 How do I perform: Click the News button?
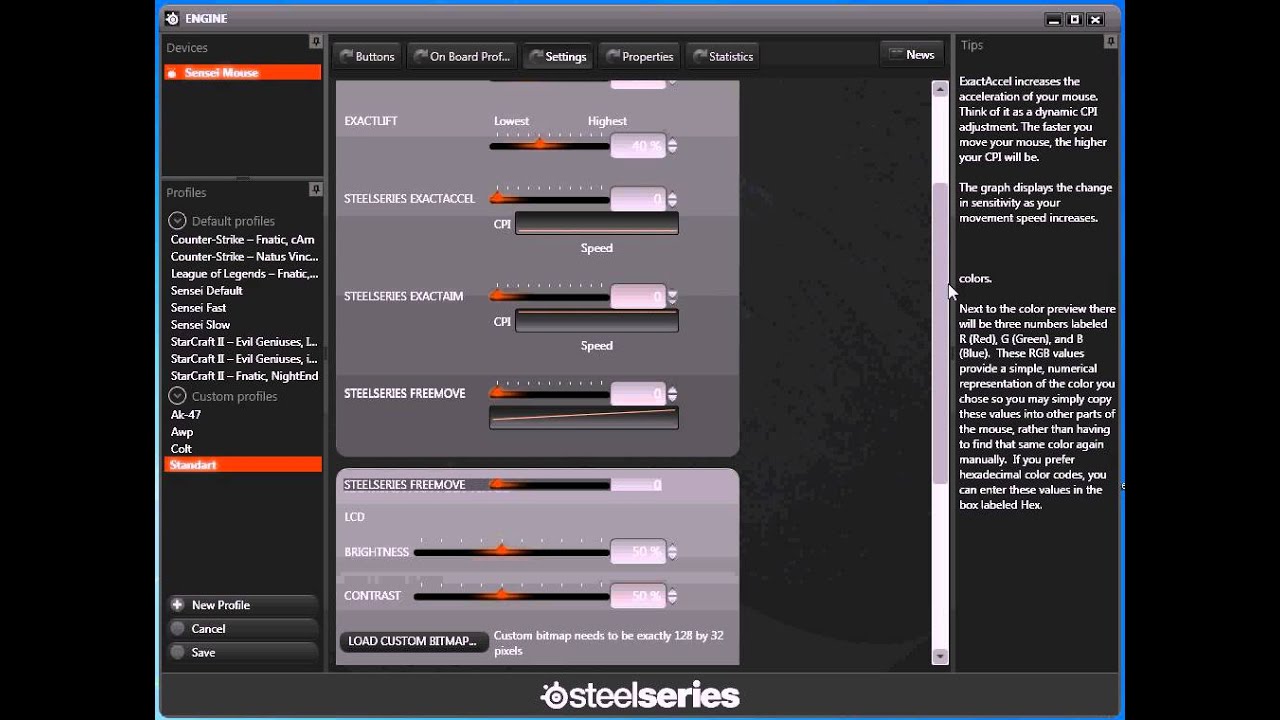(912, 55)
